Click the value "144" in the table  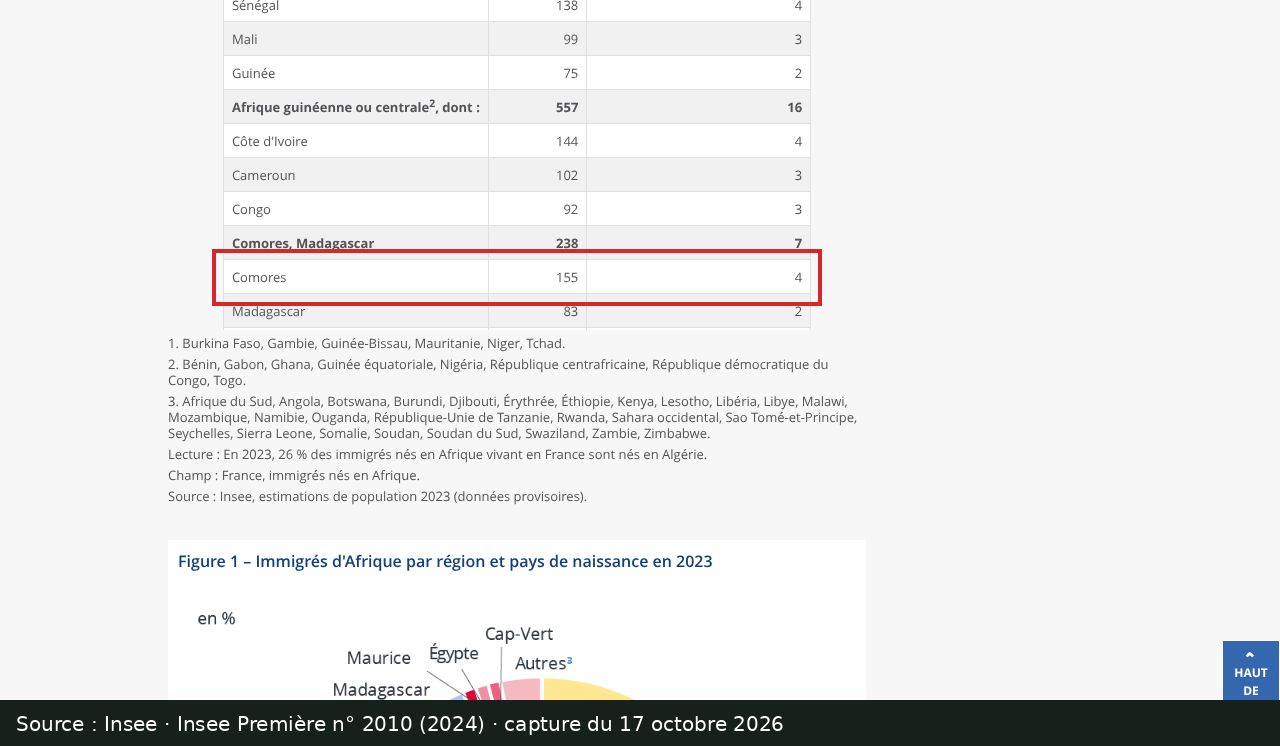(567, 141)
